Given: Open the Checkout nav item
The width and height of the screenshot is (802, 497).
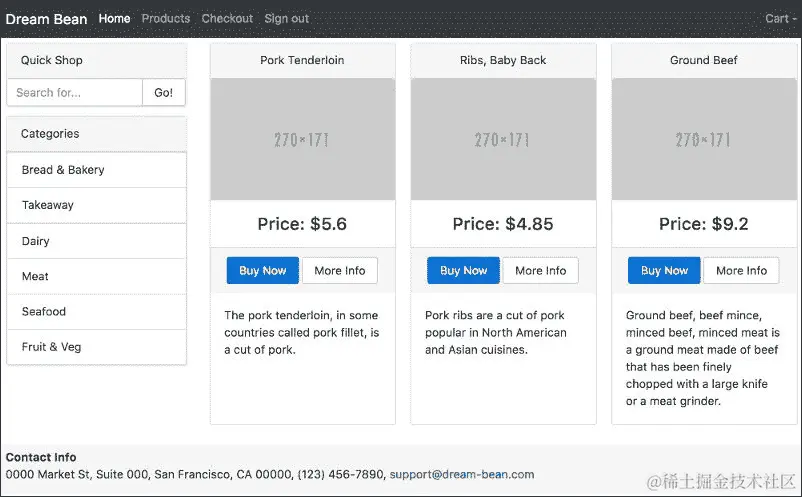Looking at the screenshot, I should pyautogui.click(x=227, y=18).
